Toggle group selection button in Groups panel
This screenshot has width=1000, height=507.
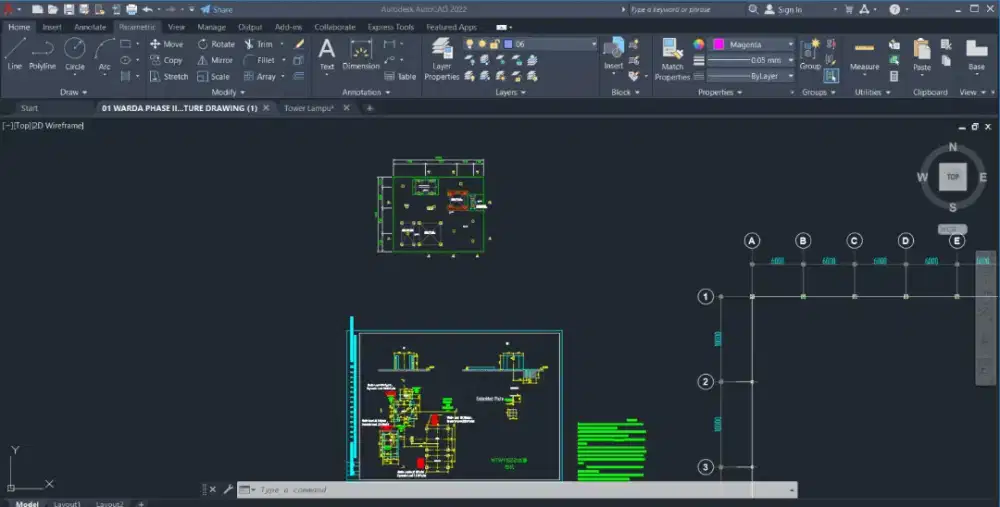point(830,75)
